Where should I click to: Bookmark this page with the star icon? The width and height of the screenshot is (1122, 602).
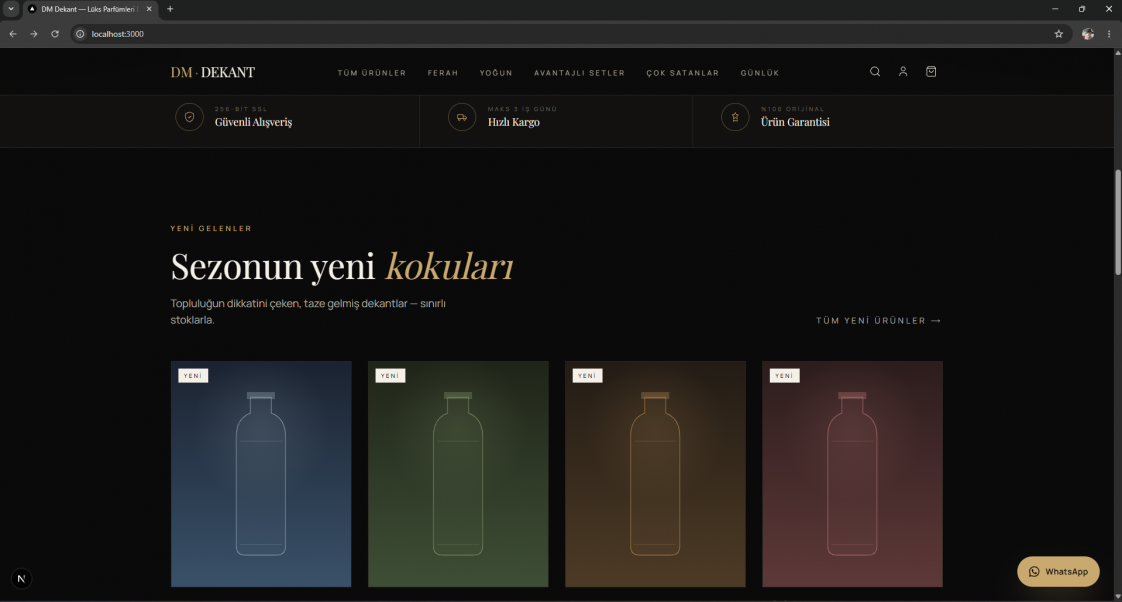tap(1059, 34)
